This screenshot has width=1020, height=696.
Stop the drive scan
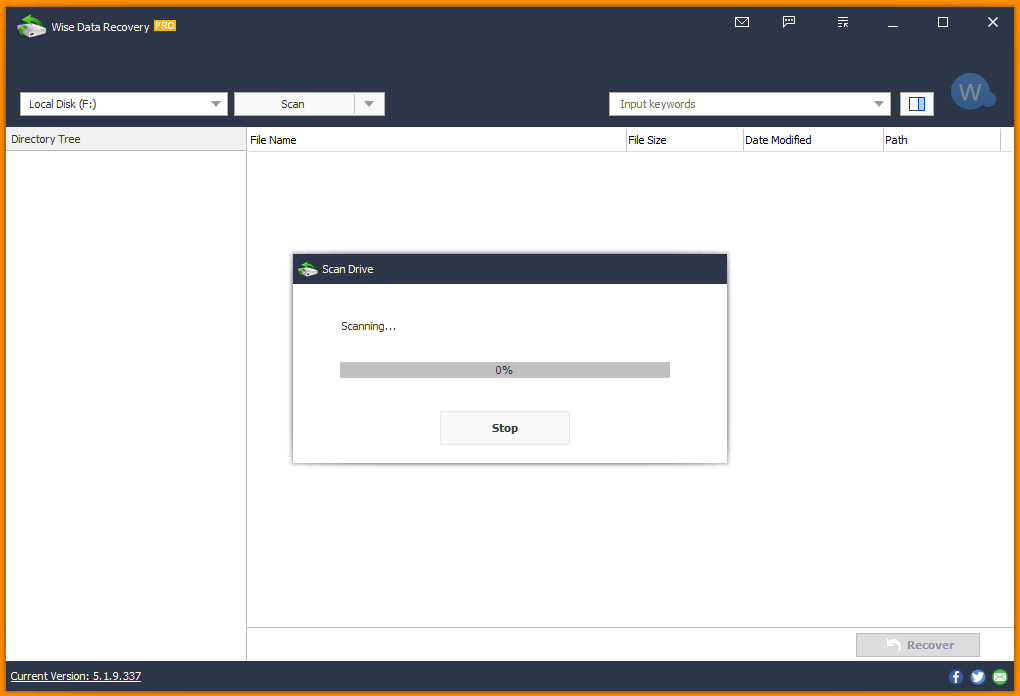pos(505,428)
